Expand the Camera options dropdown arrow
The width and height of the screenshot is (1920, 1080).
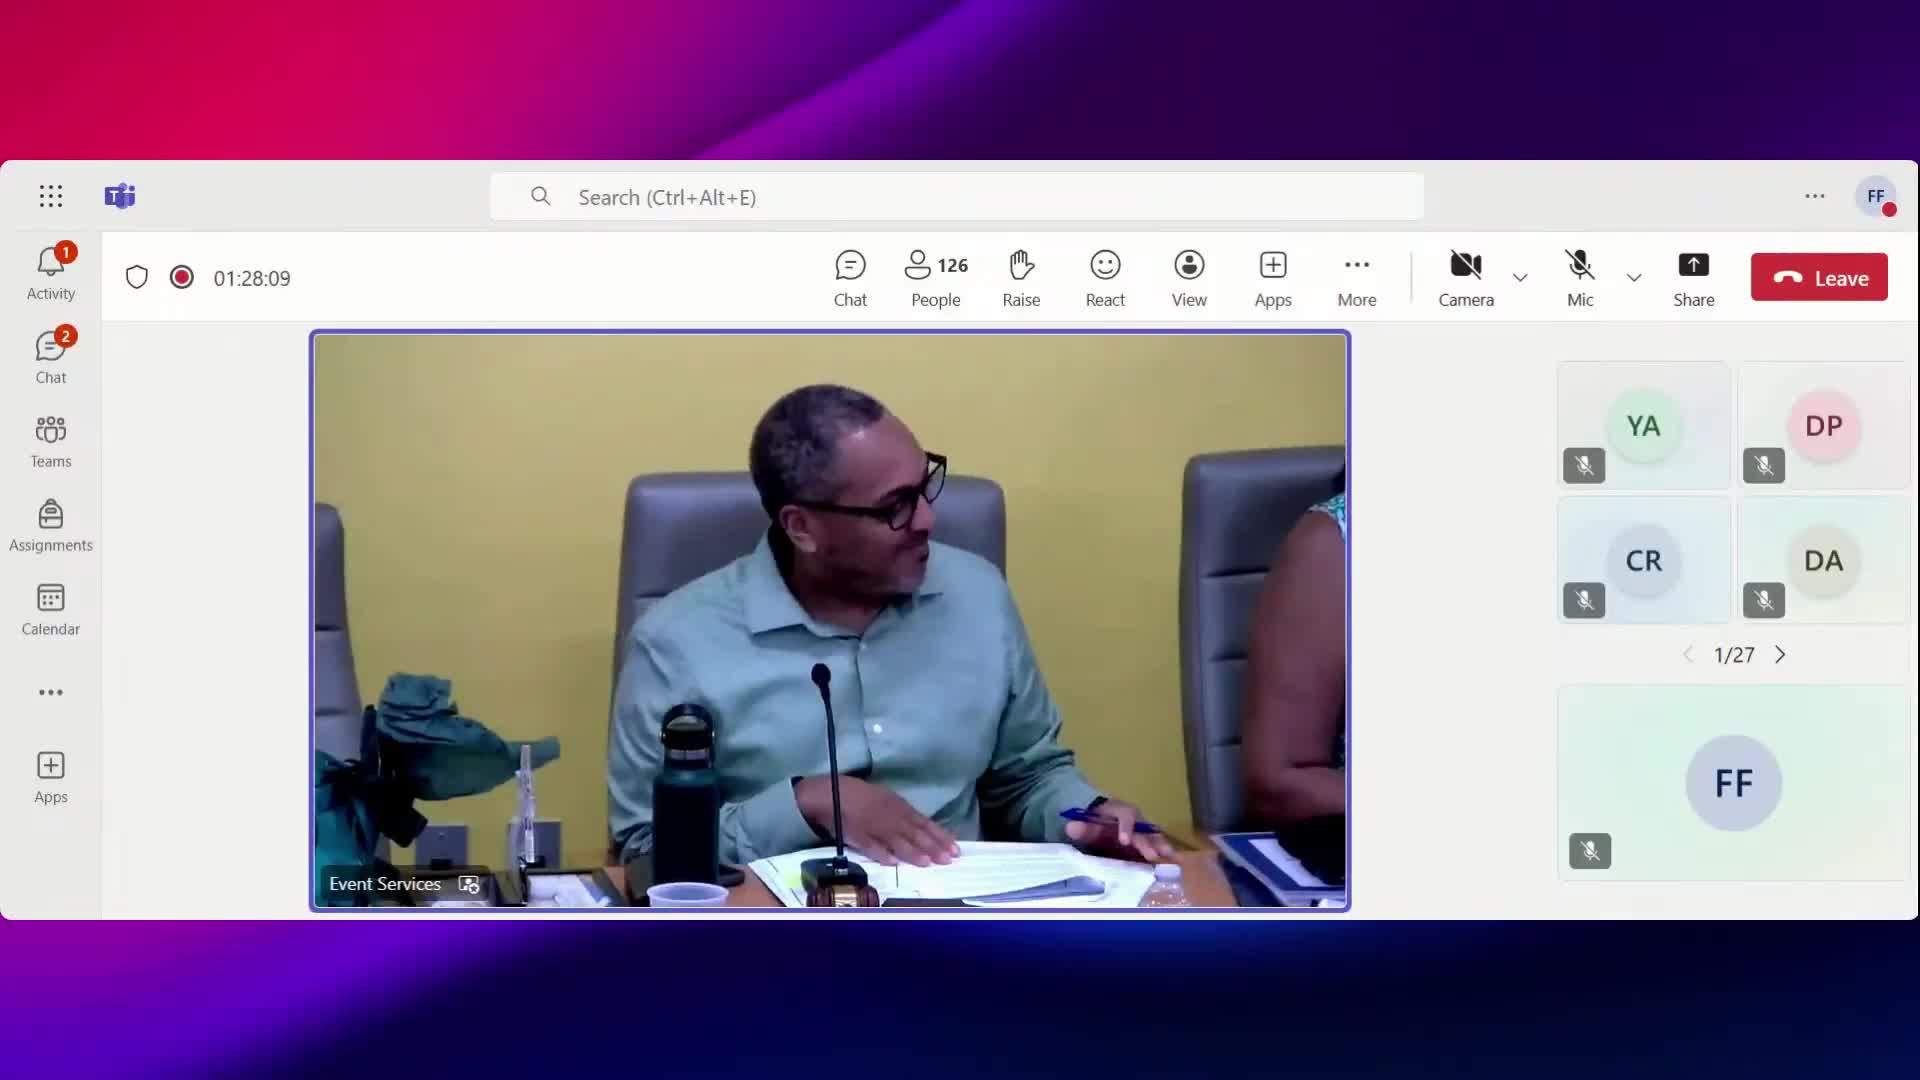click(x=1520, y=278)
